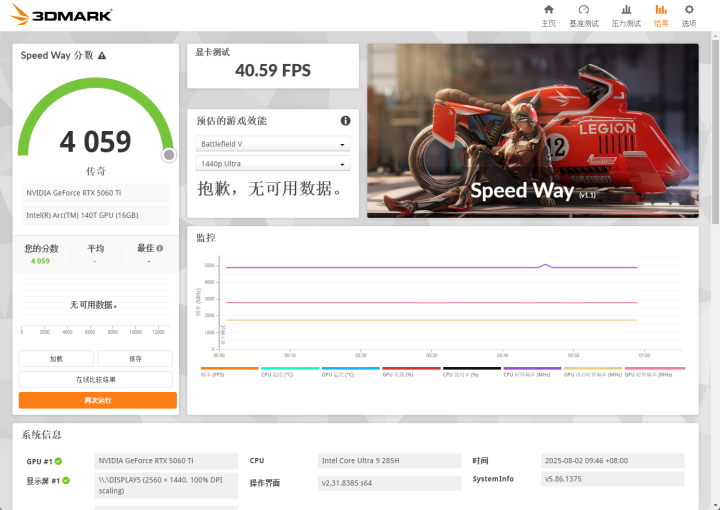Click the info icon next to 最佳
This screenshot has height=510, width=720.
[159, 248]
